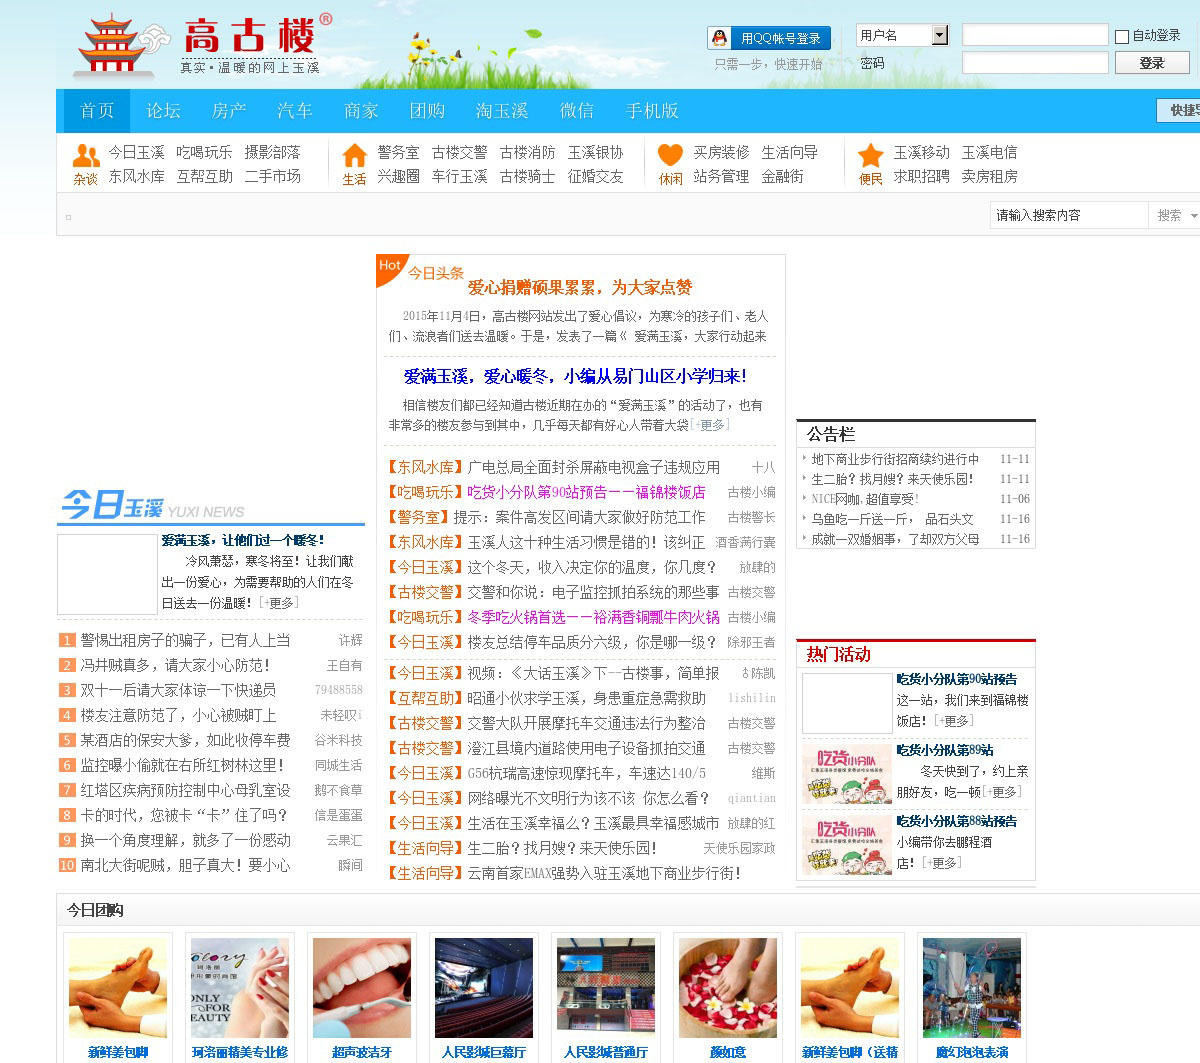Focus the 请输入搜索内容 search box
The image size is (1200, 1063).
pyautogui.click(x=1069, y=215)
